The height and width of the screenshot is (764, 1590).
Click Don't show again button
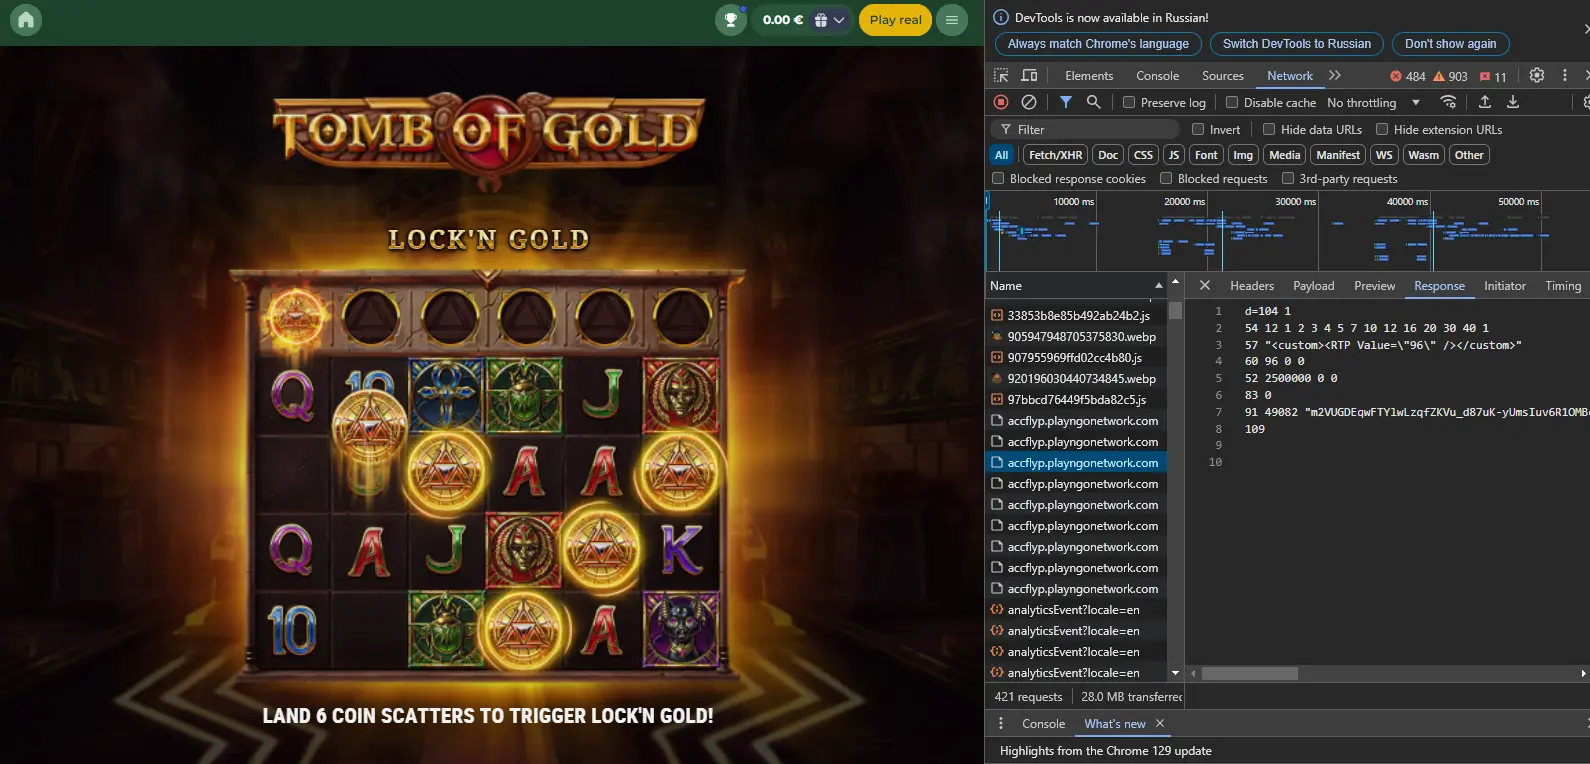(1450, 44)
